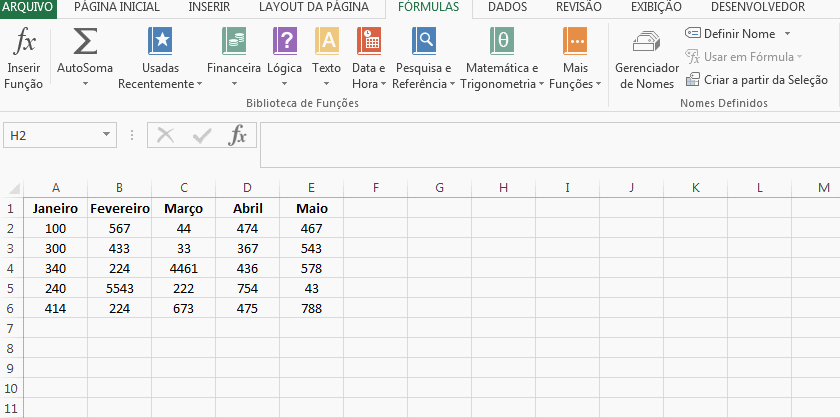
Task: Switch to the DADOS ribbon tab
Action: click(507, 7)
